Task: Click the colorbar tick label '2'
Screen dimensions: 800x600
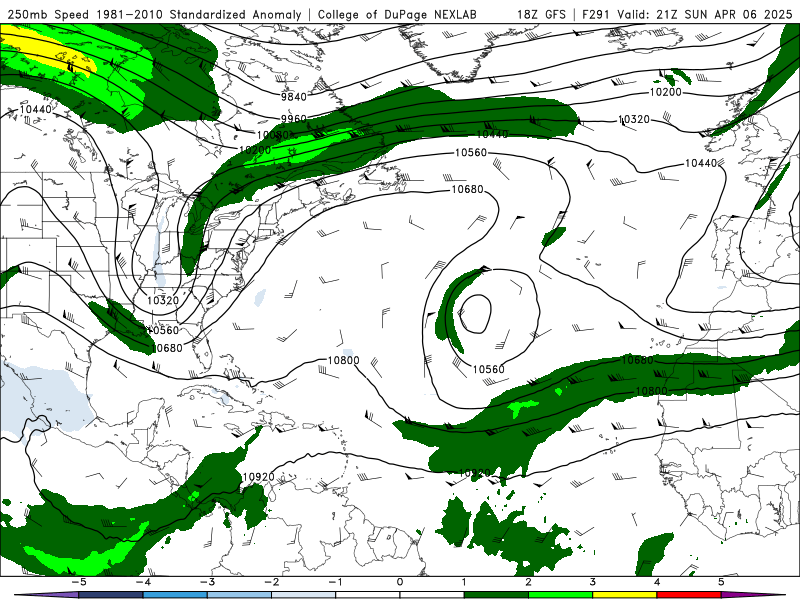Action: pos(528,582)
